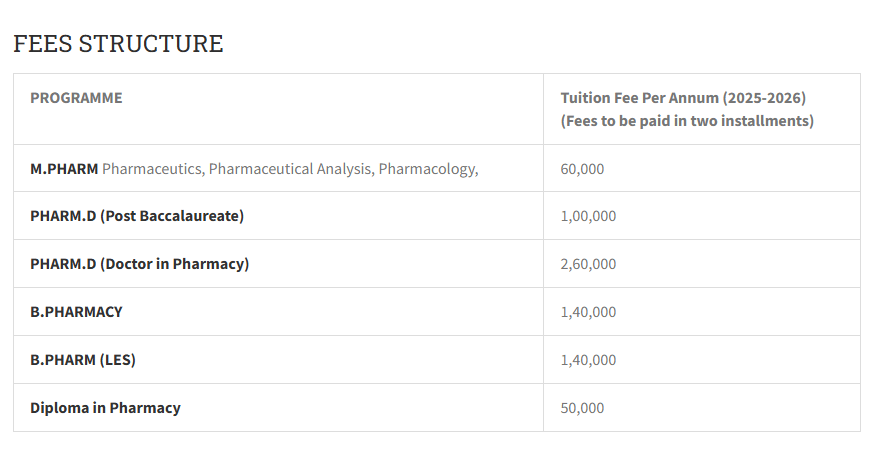Click the 1,00,000 fee value
This screenshot has width=887, height=450.
588,216
